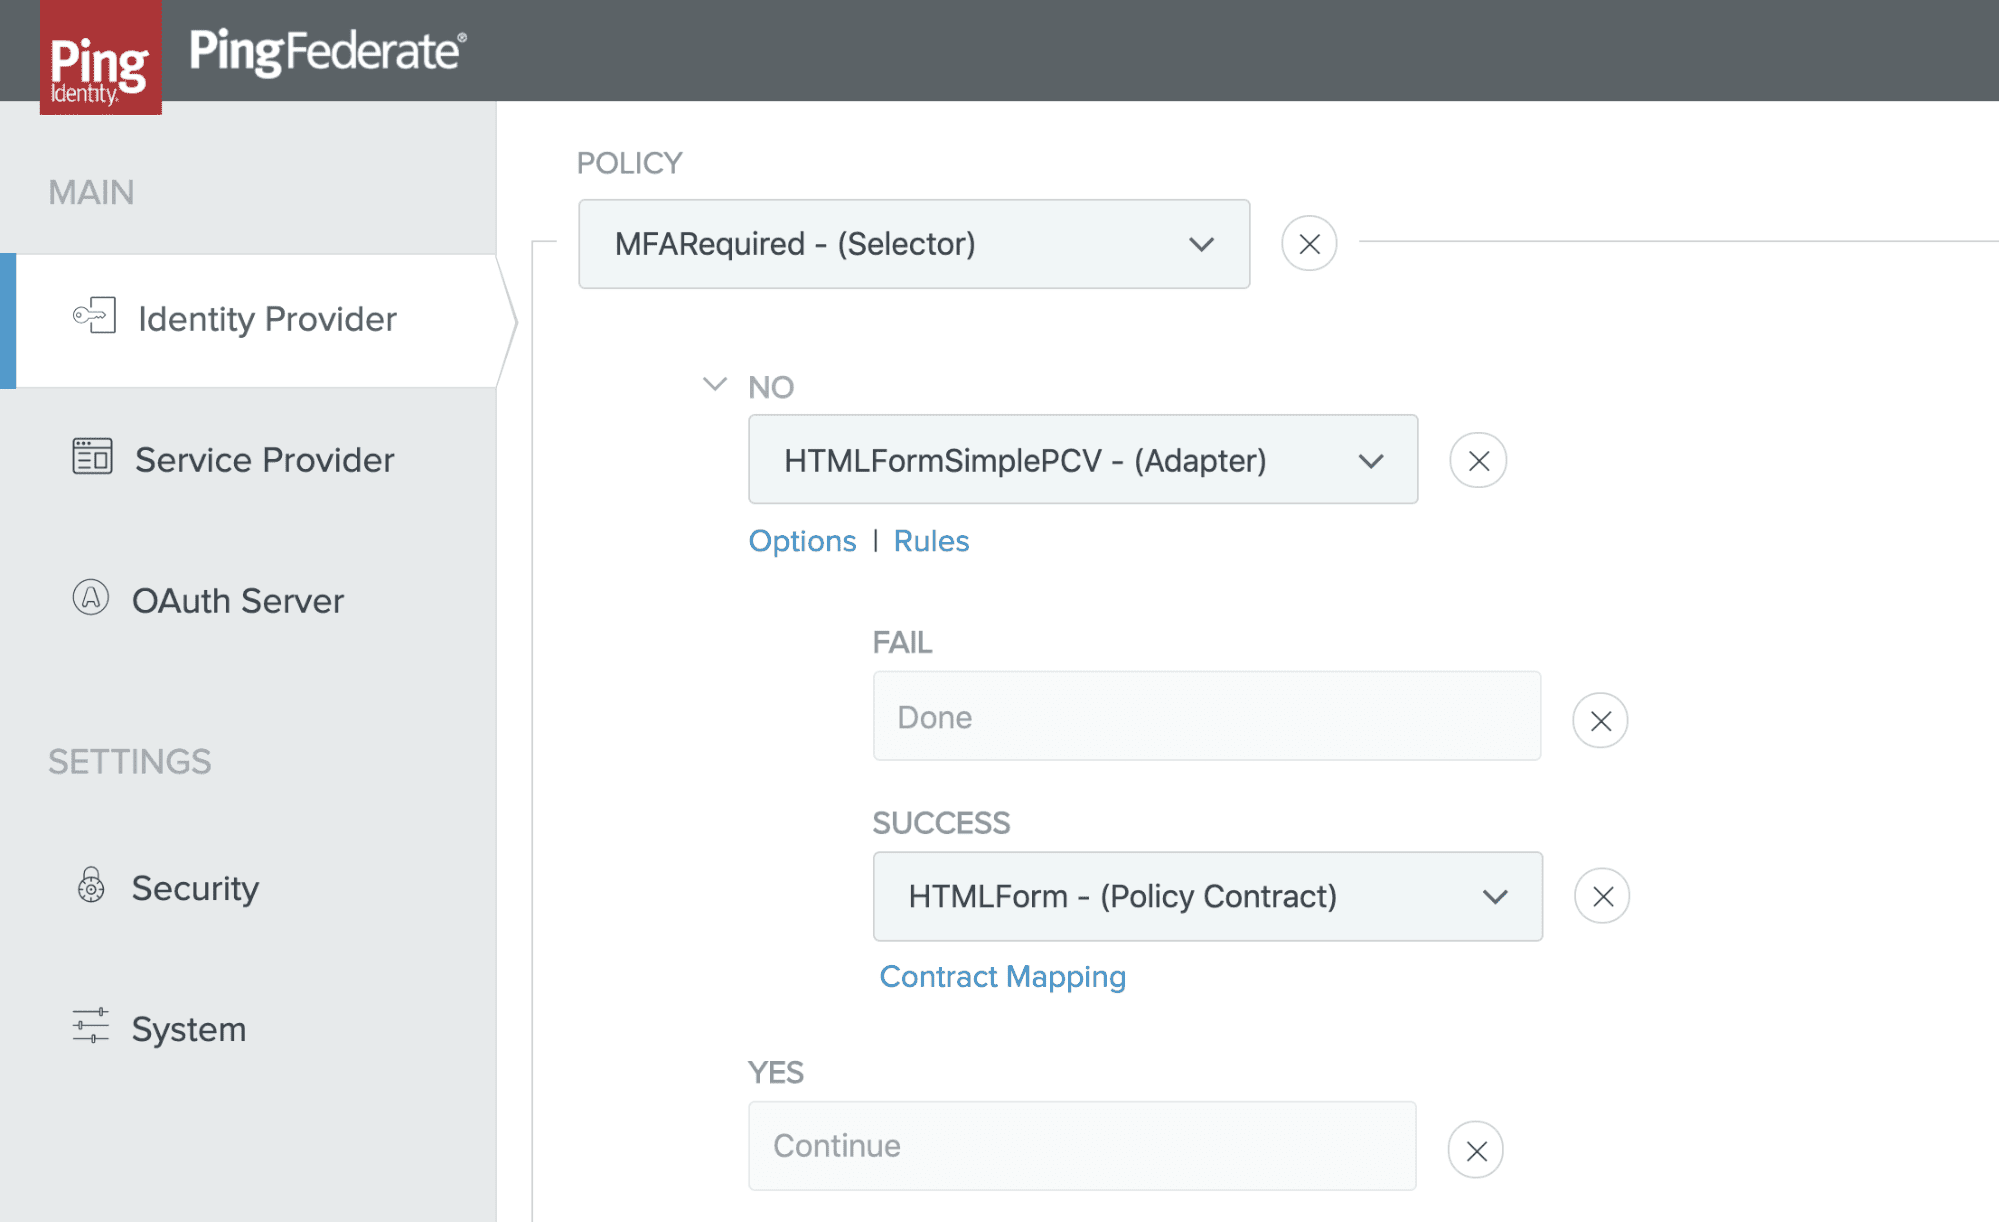Click the Options link
Screen dimensions: 1999x1222
tap(802, 541)
